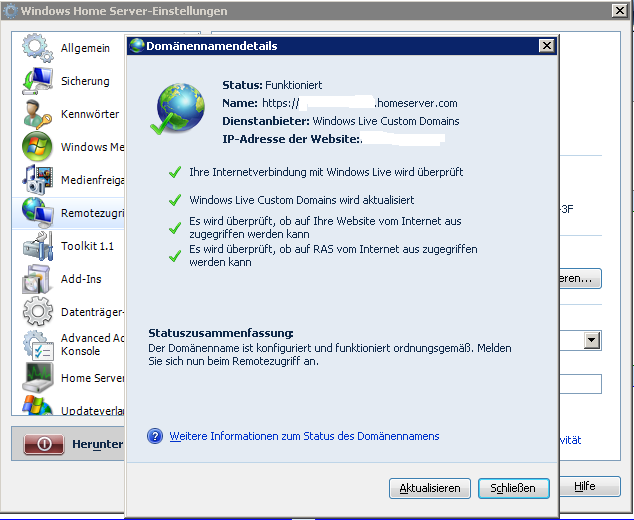Click the globe icon in Domänennamendetails title bar
The height and width of the screenshot is (520, 634).
tap(137, 46)
